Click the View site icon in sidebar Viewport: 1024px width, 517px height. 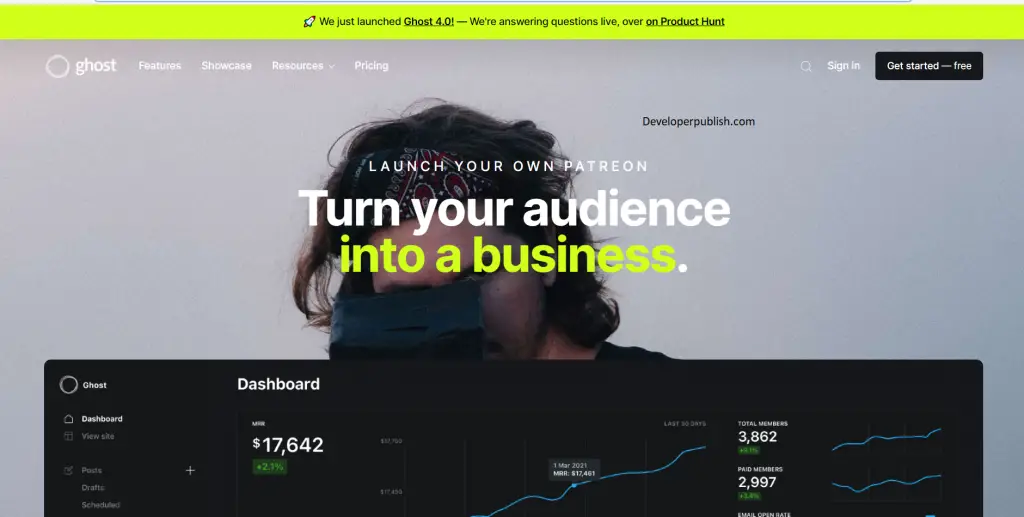click(69, 436)
